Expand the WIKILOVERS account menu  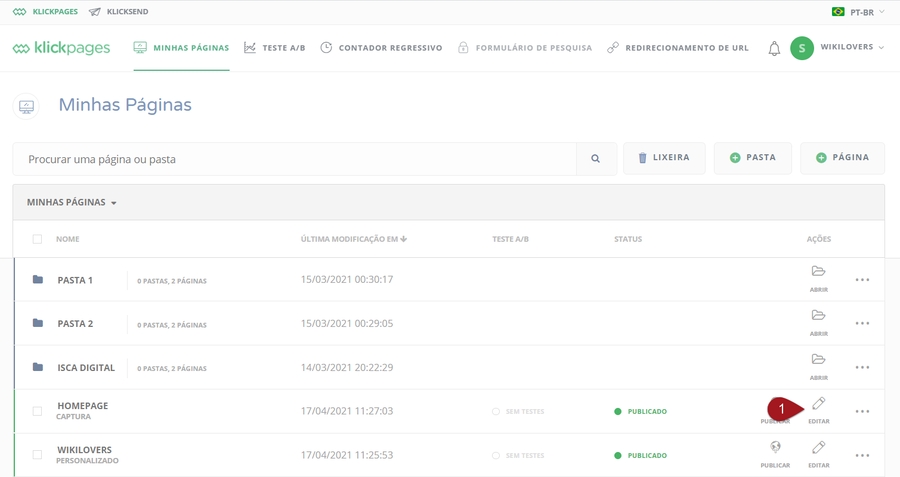click(851, 48)
